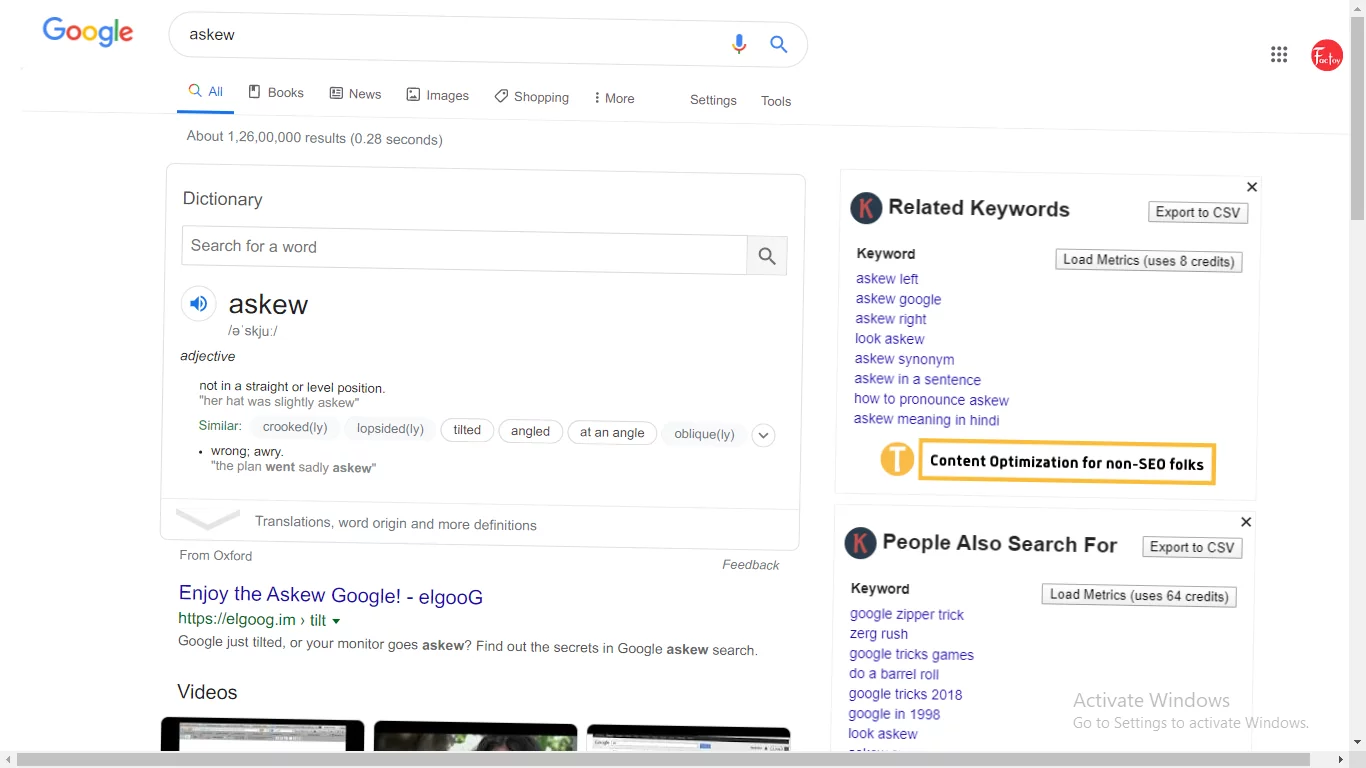Screen dimensions: 1366x768
Task: Click Export to CSV in Related Keywords
Action: (1197, 212)
